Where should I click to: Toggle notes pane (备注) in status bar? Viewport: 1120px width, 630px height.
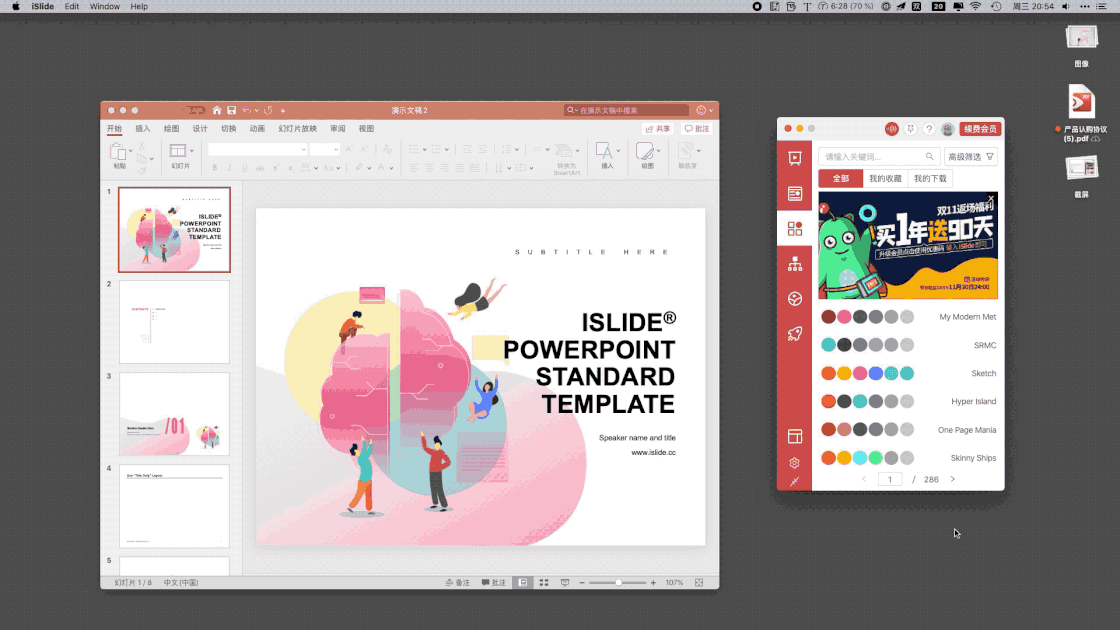click(457, 582)
